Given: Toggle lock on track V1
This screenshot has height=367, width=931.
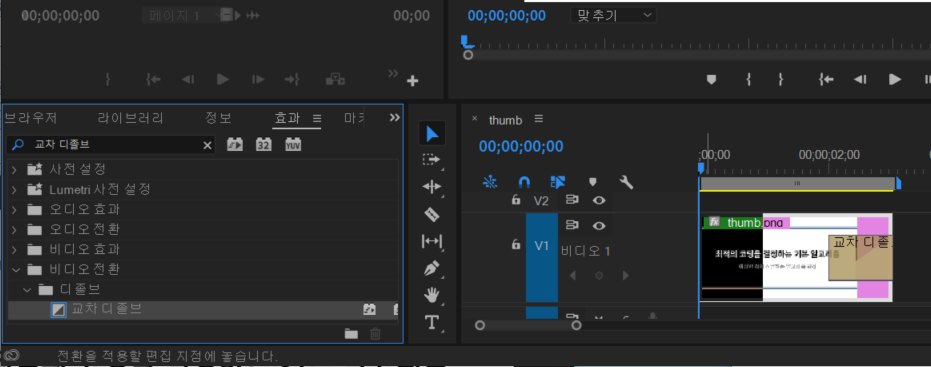Looking at the screenshot, I should pyautogui.click(x=516, y=244).
